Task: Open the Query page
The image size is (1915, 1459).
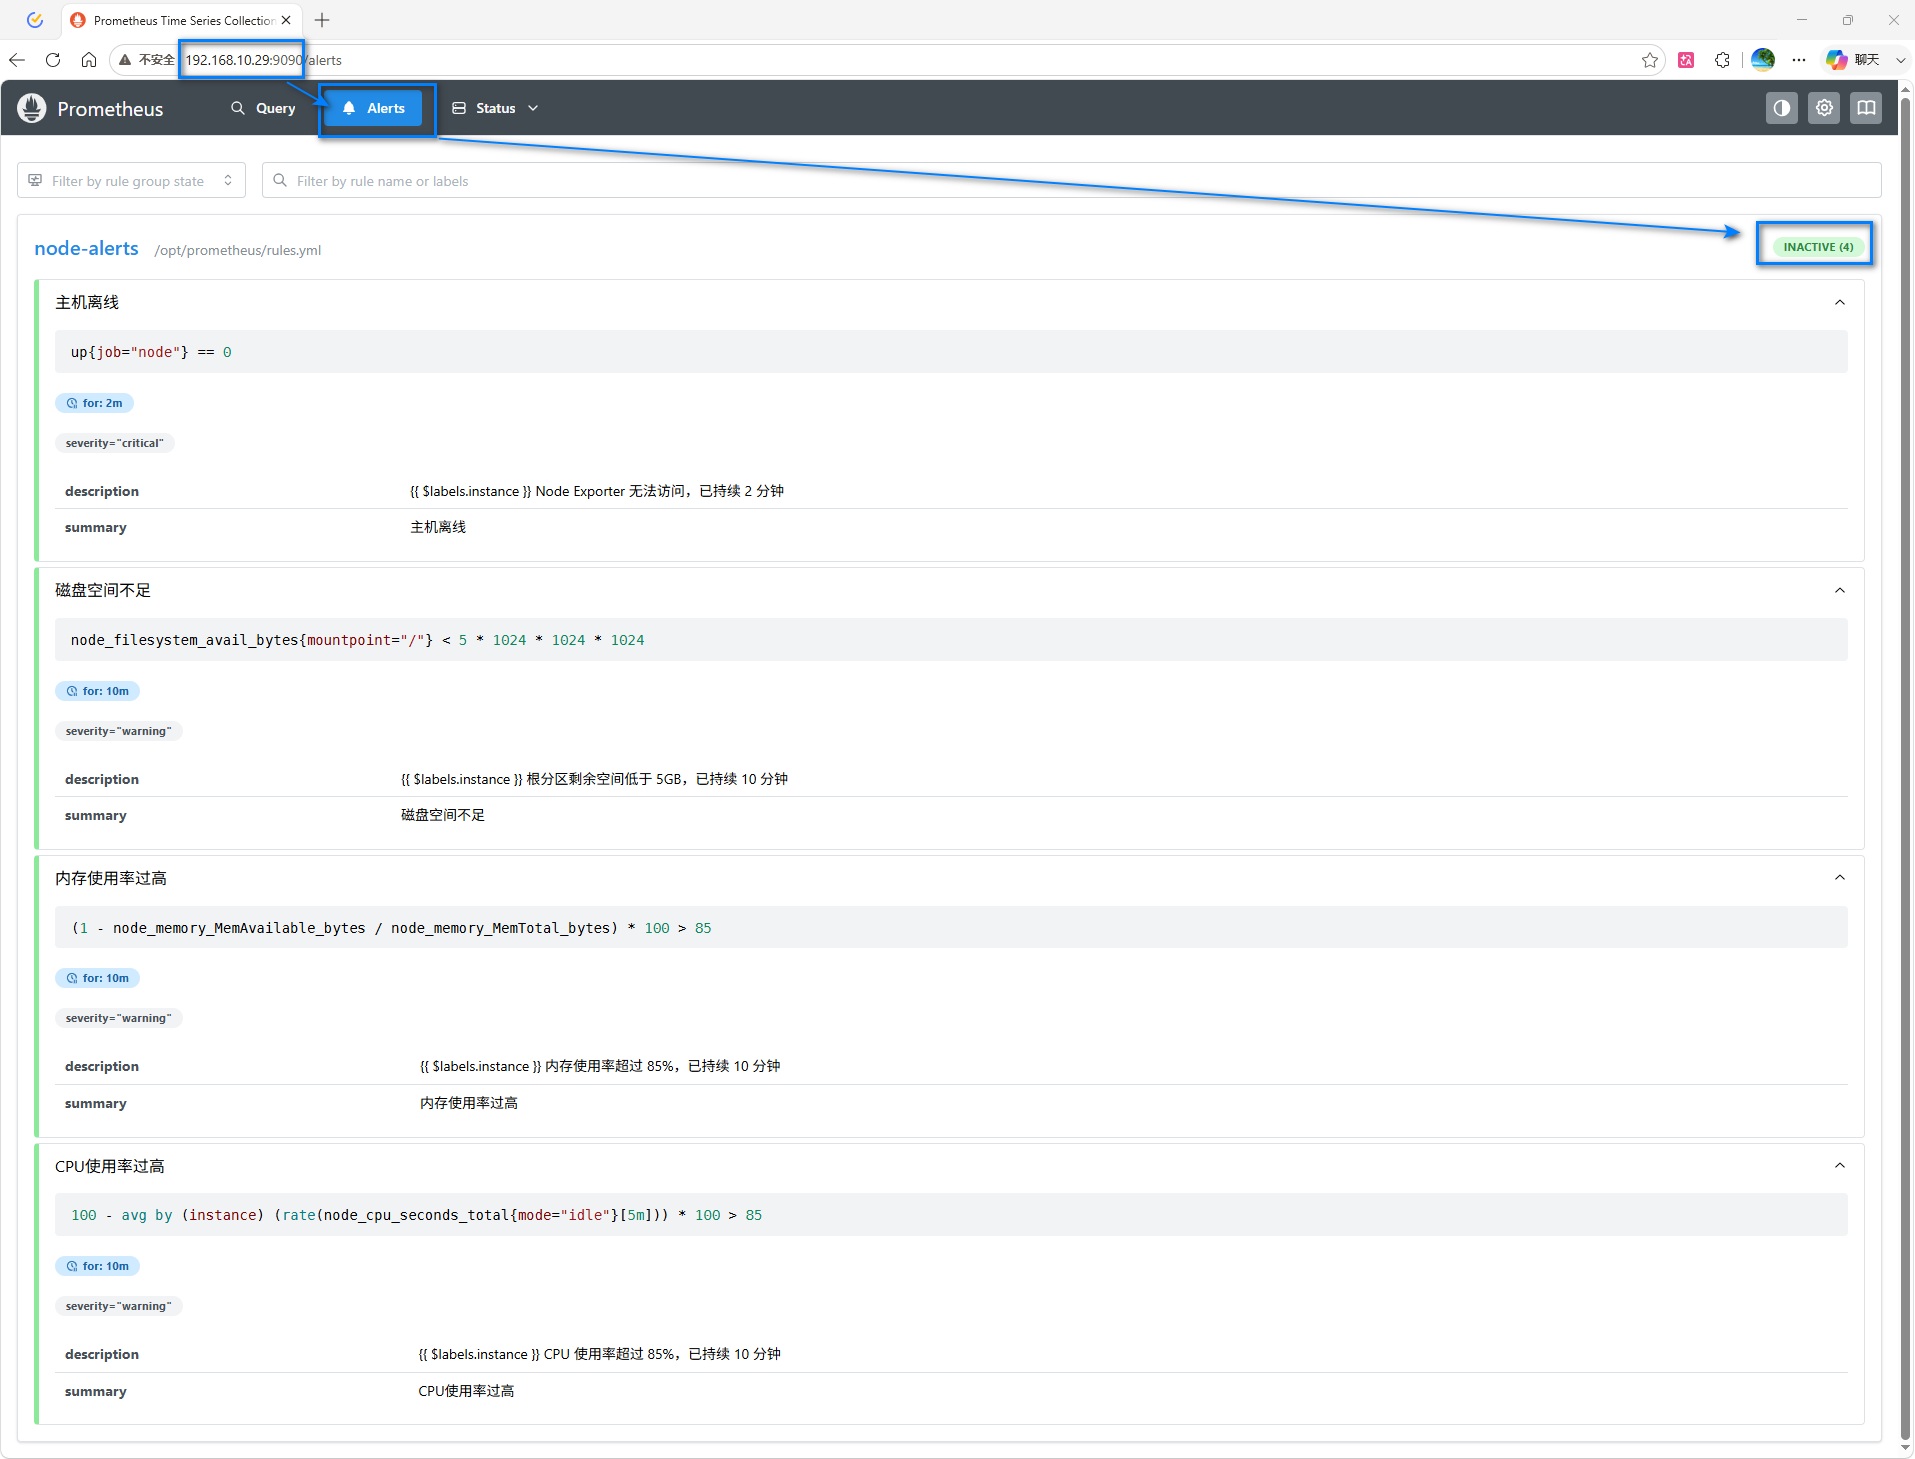Action: tap(263, 108)
